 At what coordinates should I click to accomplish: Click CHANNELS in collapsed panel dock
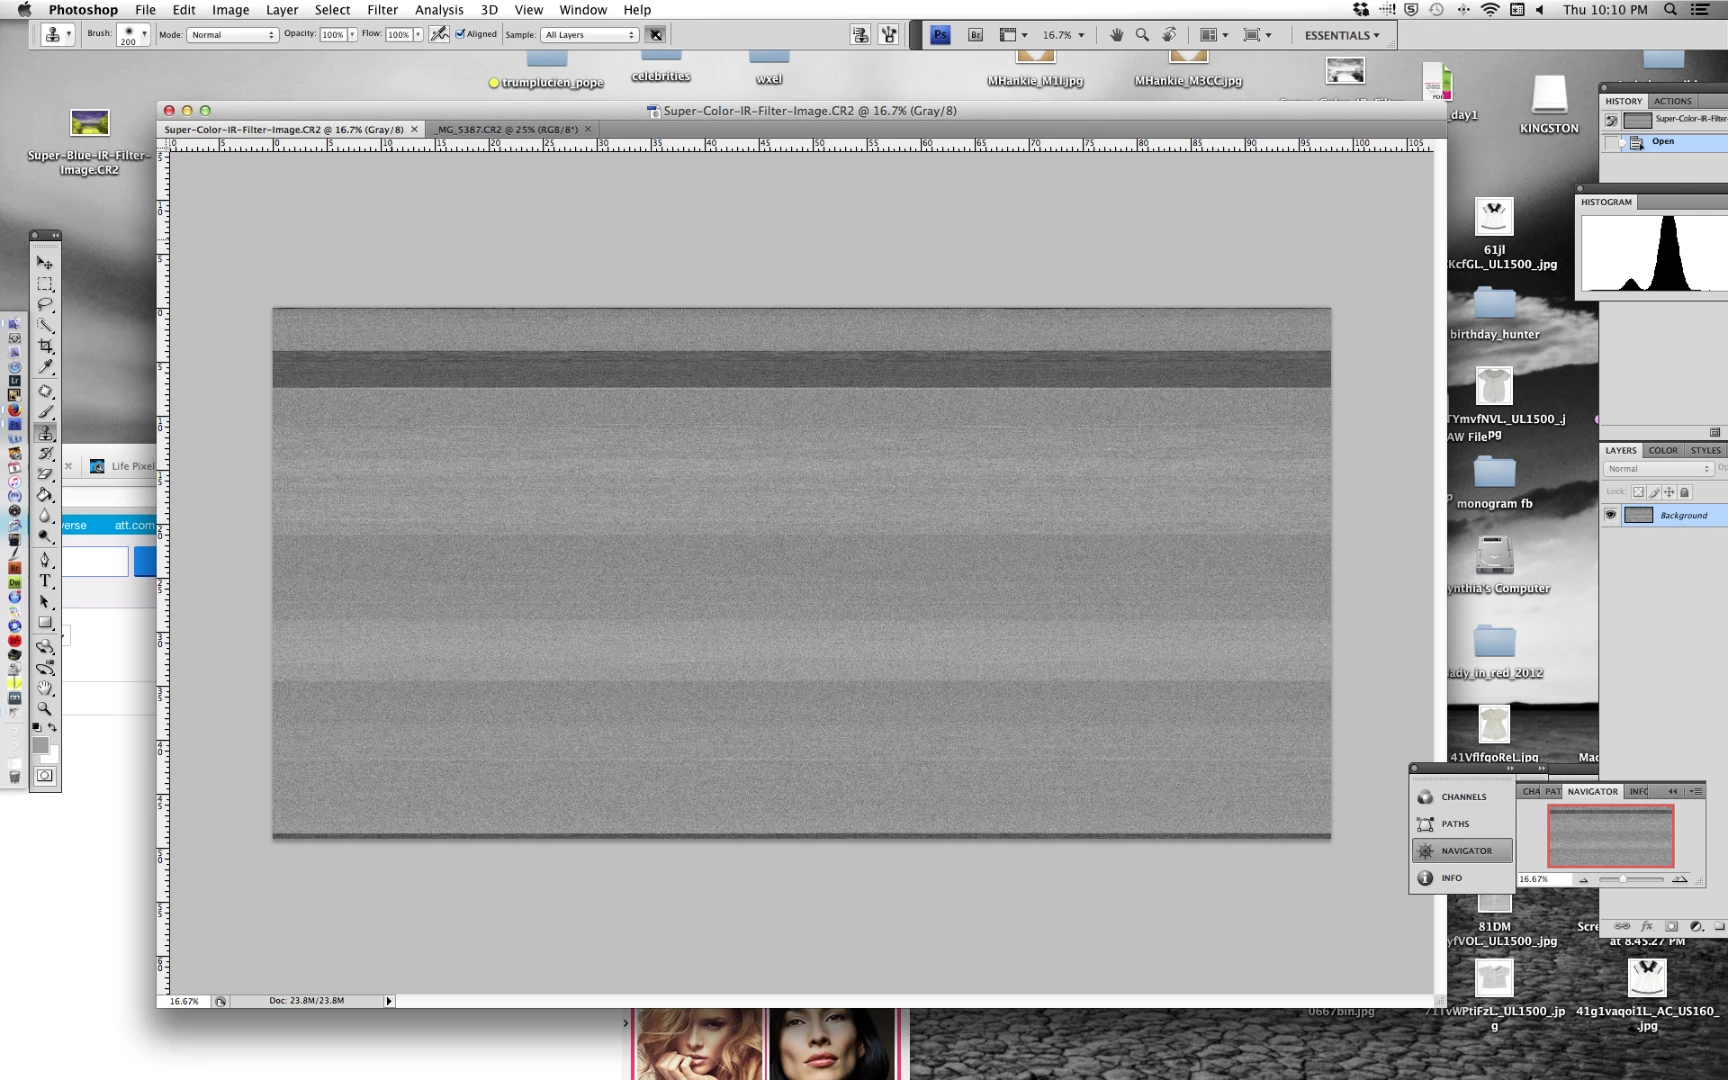pyautogui.click(x=1462, y=797)
